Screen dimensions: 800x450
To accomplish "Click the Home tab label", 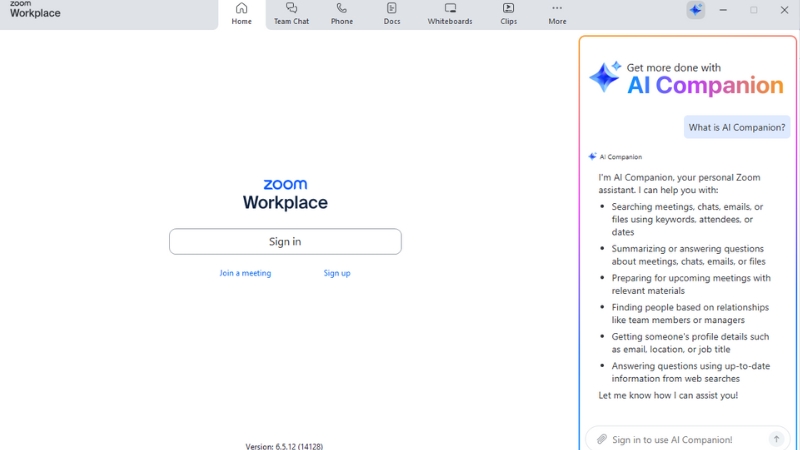I will (x=241, y=21).
